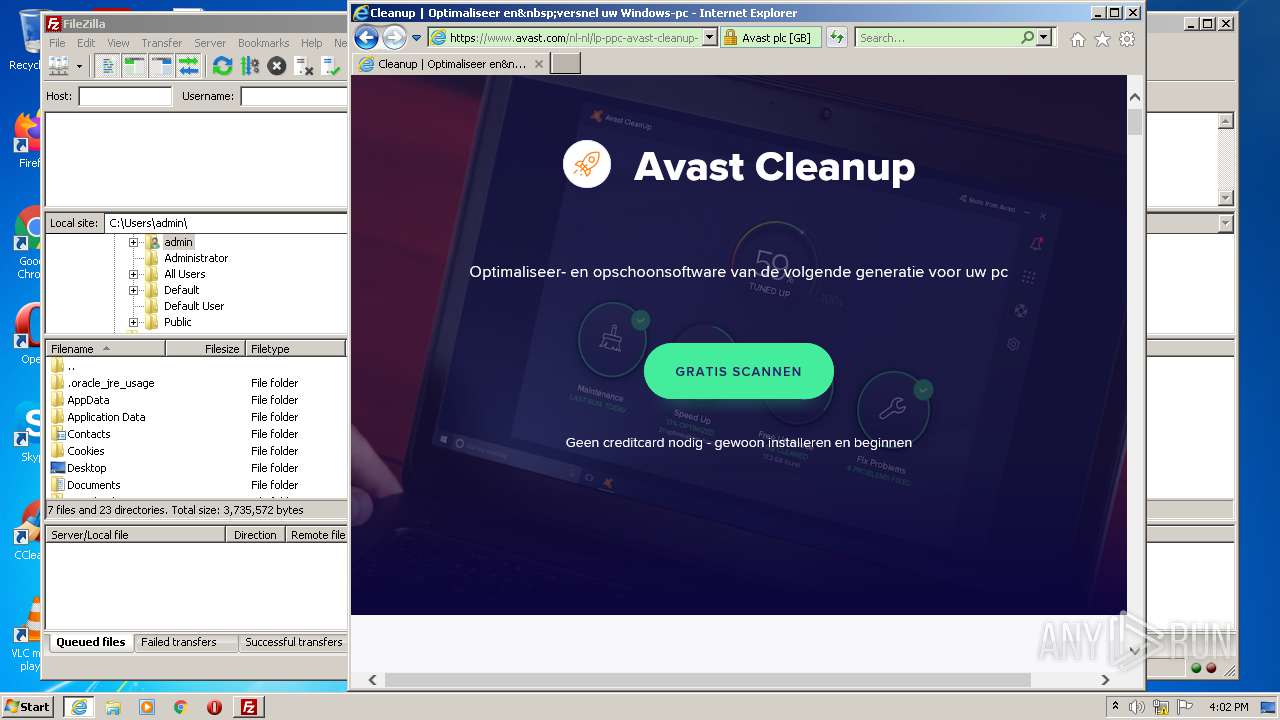Focus the Username input field
Viewport: 1280px width, 720px height.
[x=294, y=96]
